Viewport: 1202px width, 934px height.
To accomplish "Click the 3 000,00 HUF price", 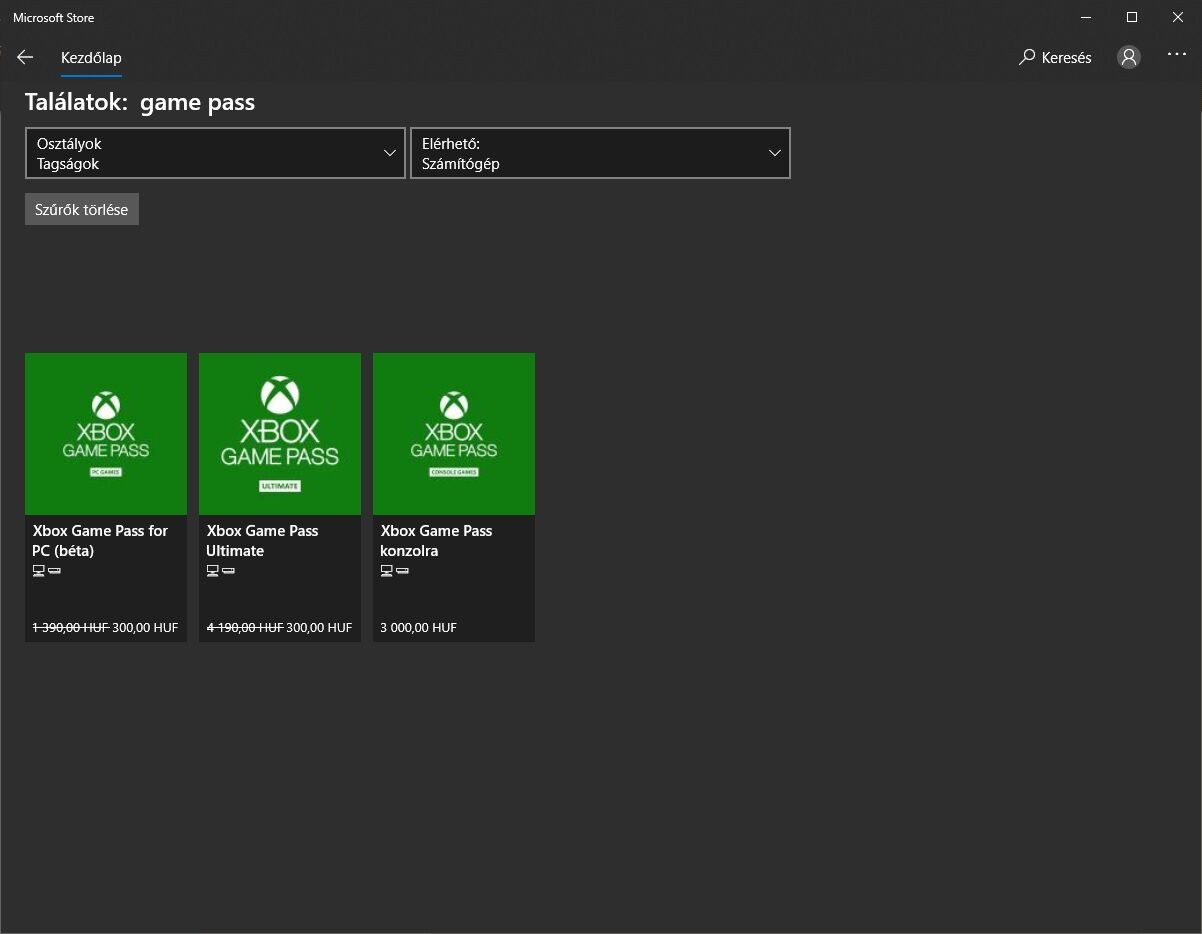I will tap(418, 628).
